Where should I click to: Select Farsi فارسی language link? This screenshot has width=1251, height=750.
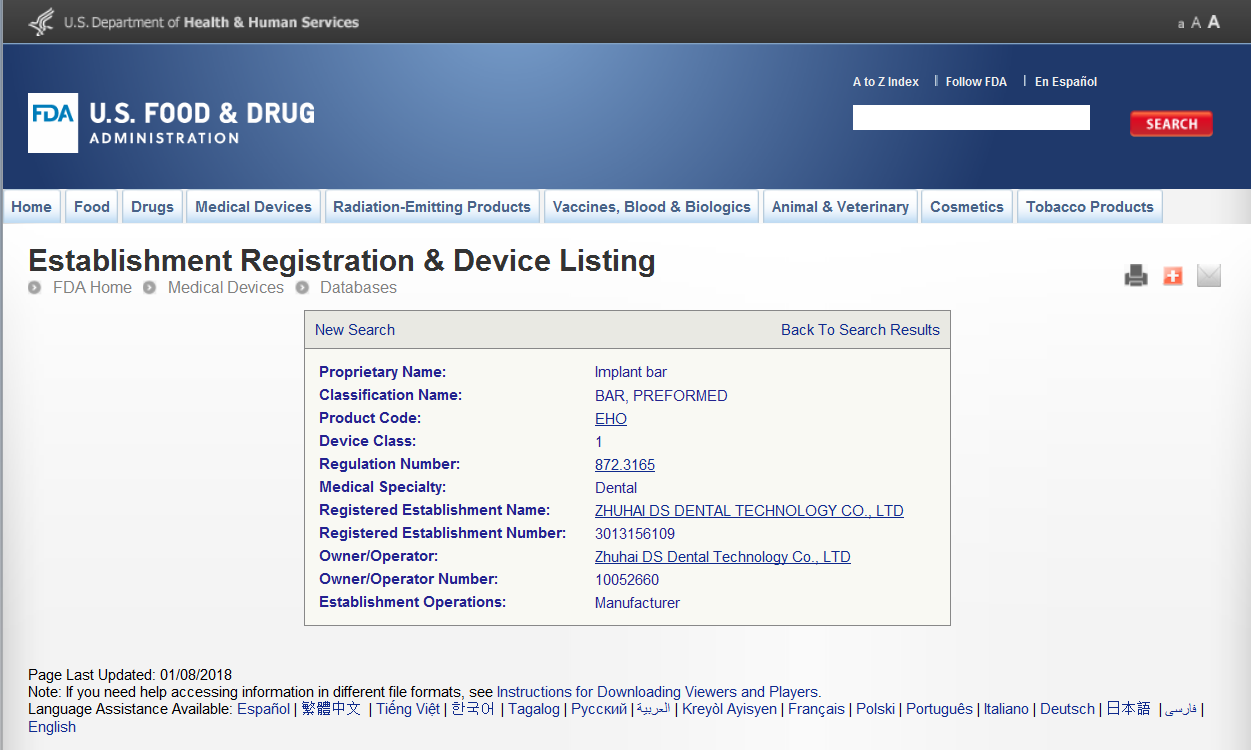click(1181, 709)
